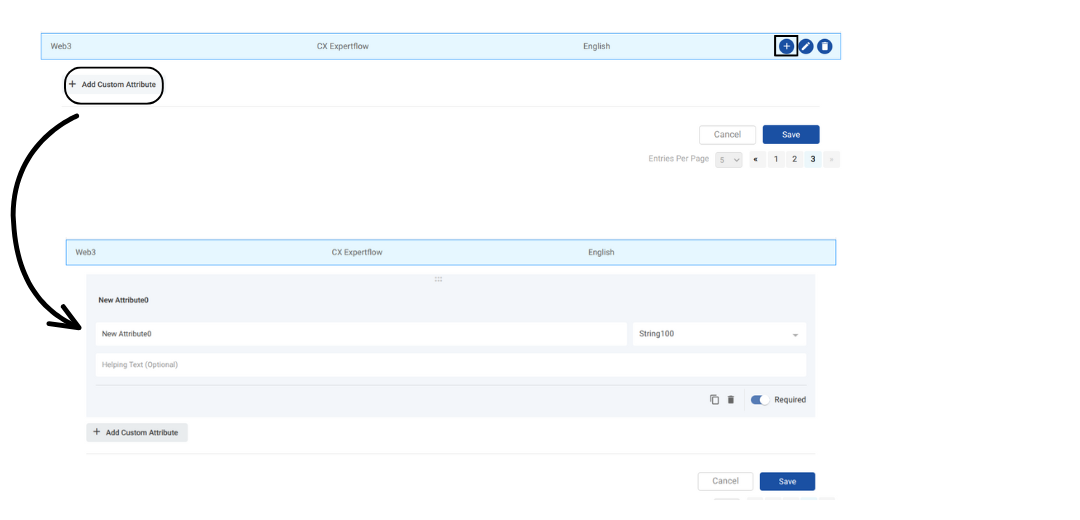Viewport: 1080px width, 520px height.
Task: Click the next page double-right arrow
Action: [832, 159]
